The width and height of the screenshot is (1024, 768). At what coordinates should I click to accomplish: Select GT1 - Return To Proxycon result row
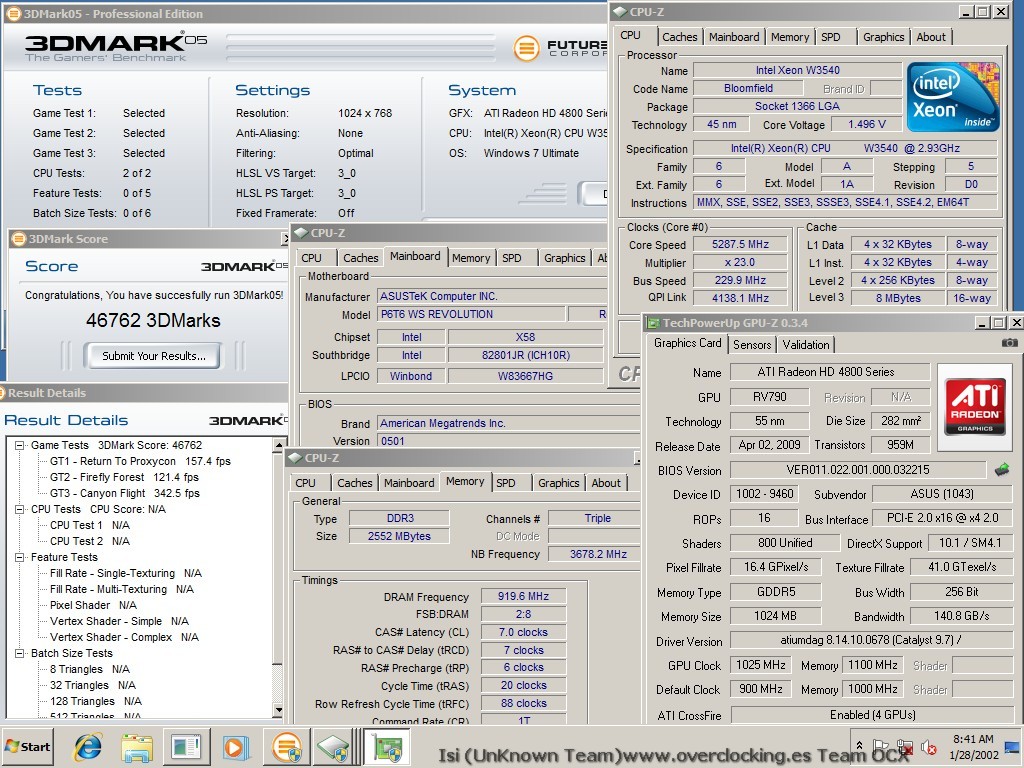pyautogui.click(x=140, y=461)
